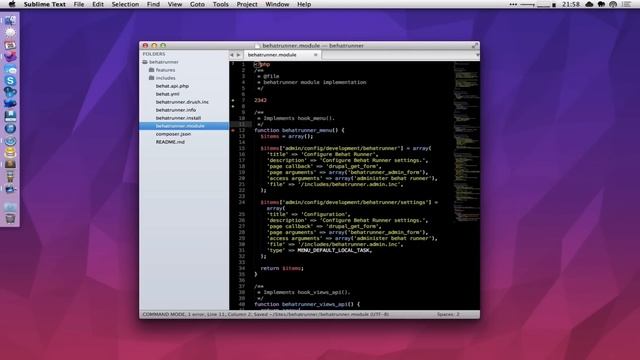
Task: Click the file icon in the title bar
Action: [257, 46]
